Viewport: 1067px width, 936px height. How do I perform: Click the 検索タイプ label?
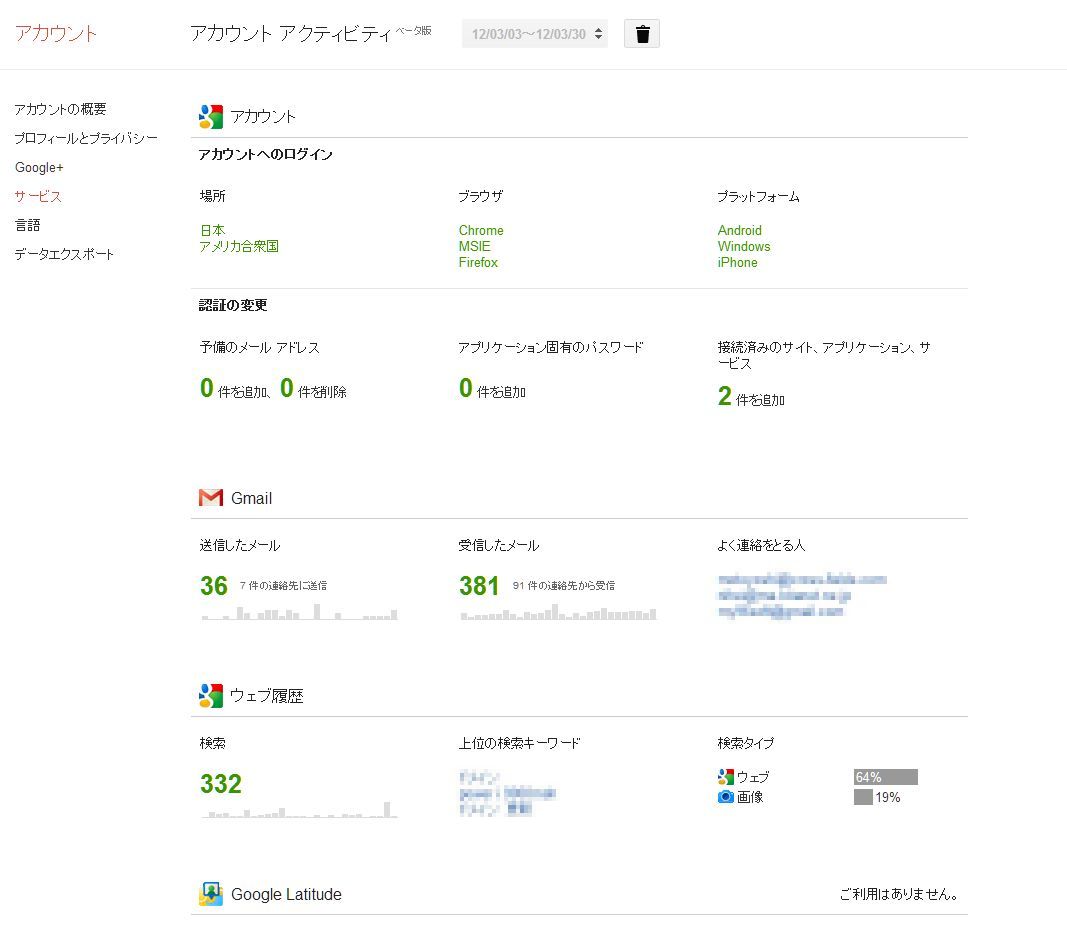[x=746, y=743]
